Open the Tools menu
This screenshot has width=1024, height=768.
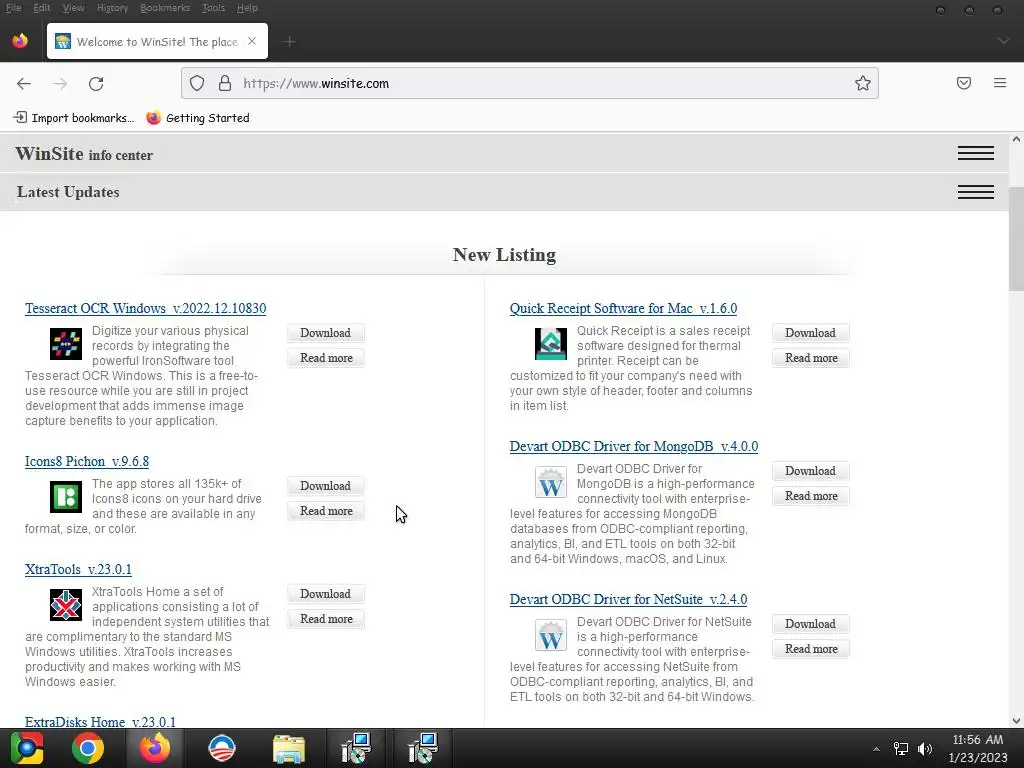click(214, 8)
